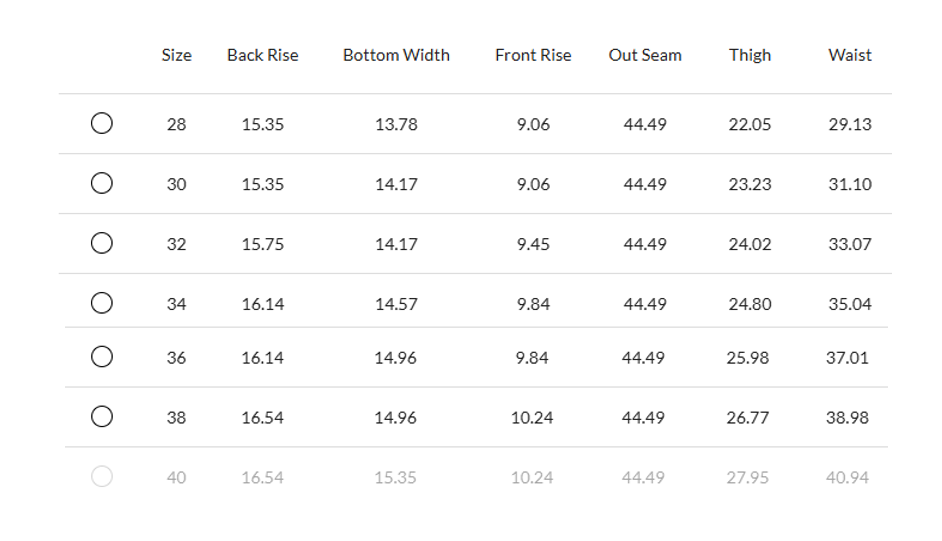Select the size 28 radio button
This screenshot has height=541, width=942.
[x=101, y=124]
